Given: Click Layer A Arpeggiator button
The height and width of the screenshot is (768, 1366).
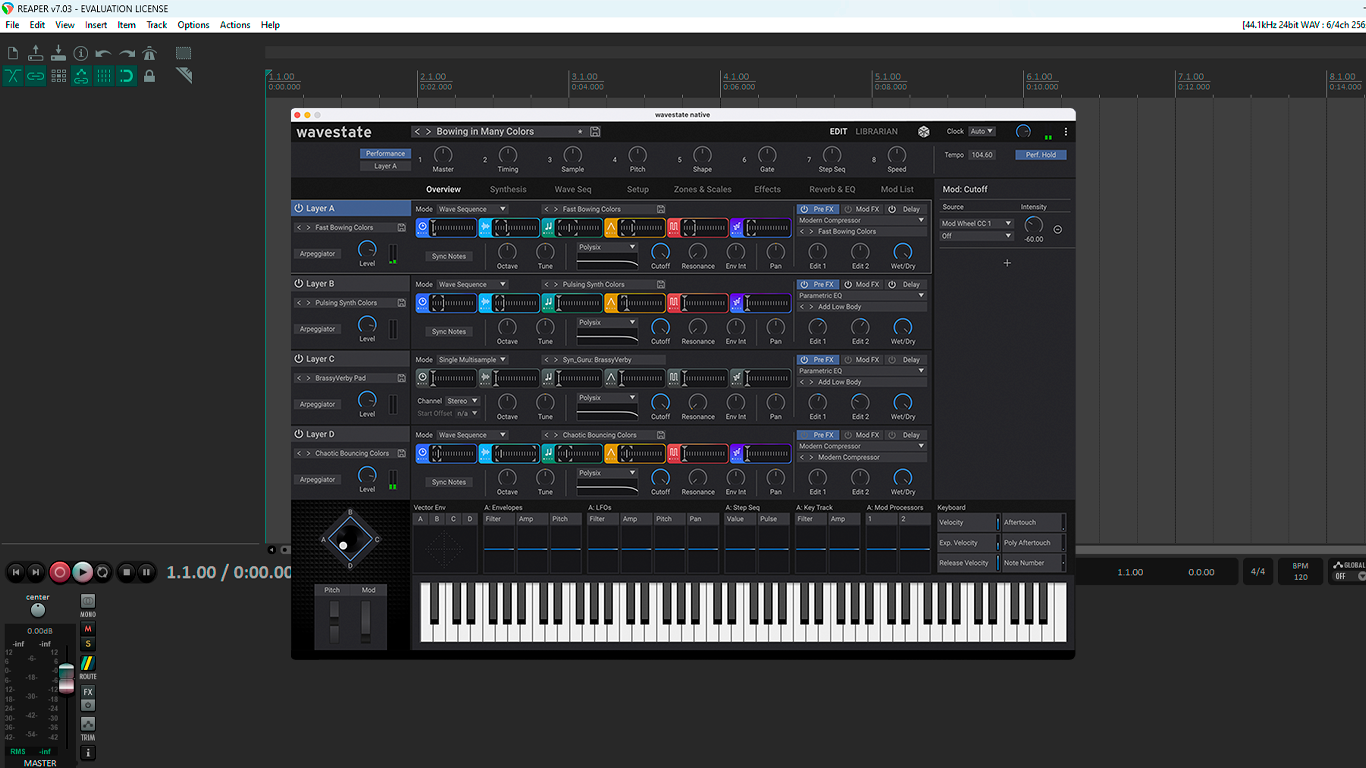Looking at the screenshot, I should click(x=317, y=254).
